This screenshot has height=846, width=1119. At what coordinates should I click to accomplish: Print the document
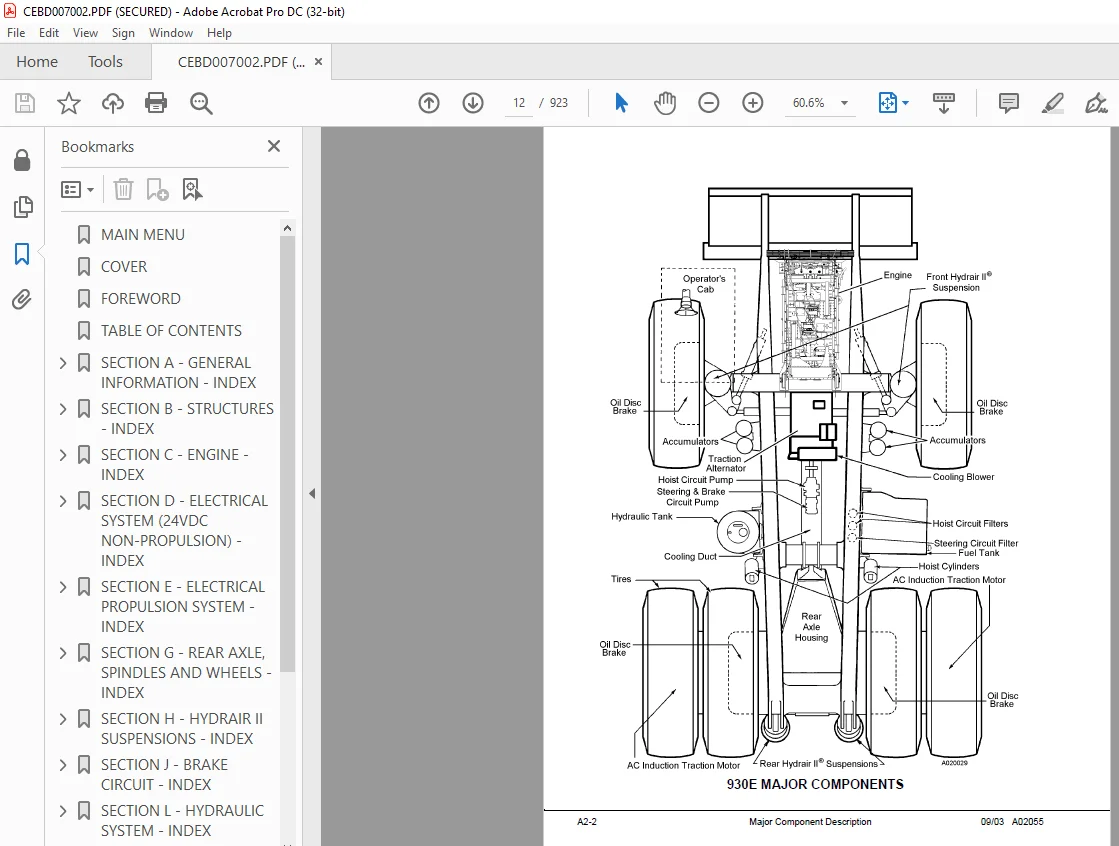156,104
